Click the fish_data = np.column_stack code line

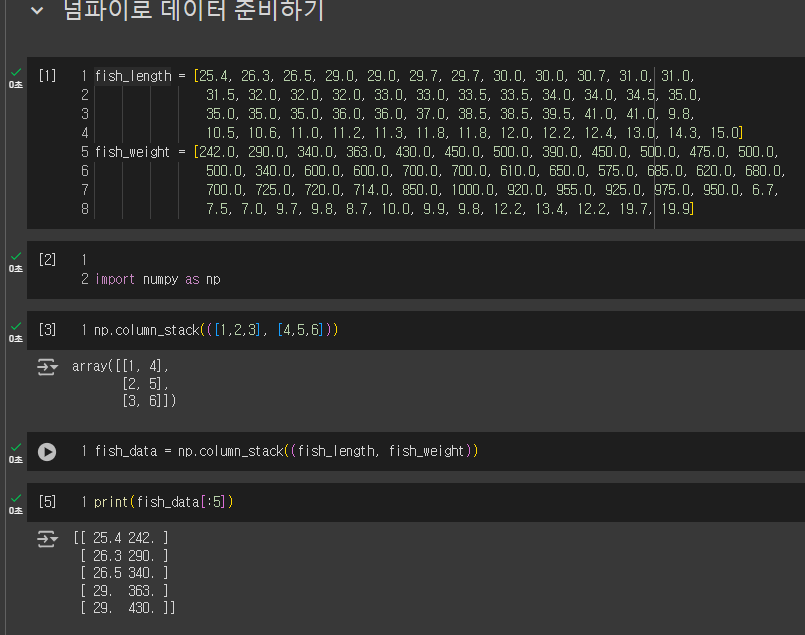(286, 451)
